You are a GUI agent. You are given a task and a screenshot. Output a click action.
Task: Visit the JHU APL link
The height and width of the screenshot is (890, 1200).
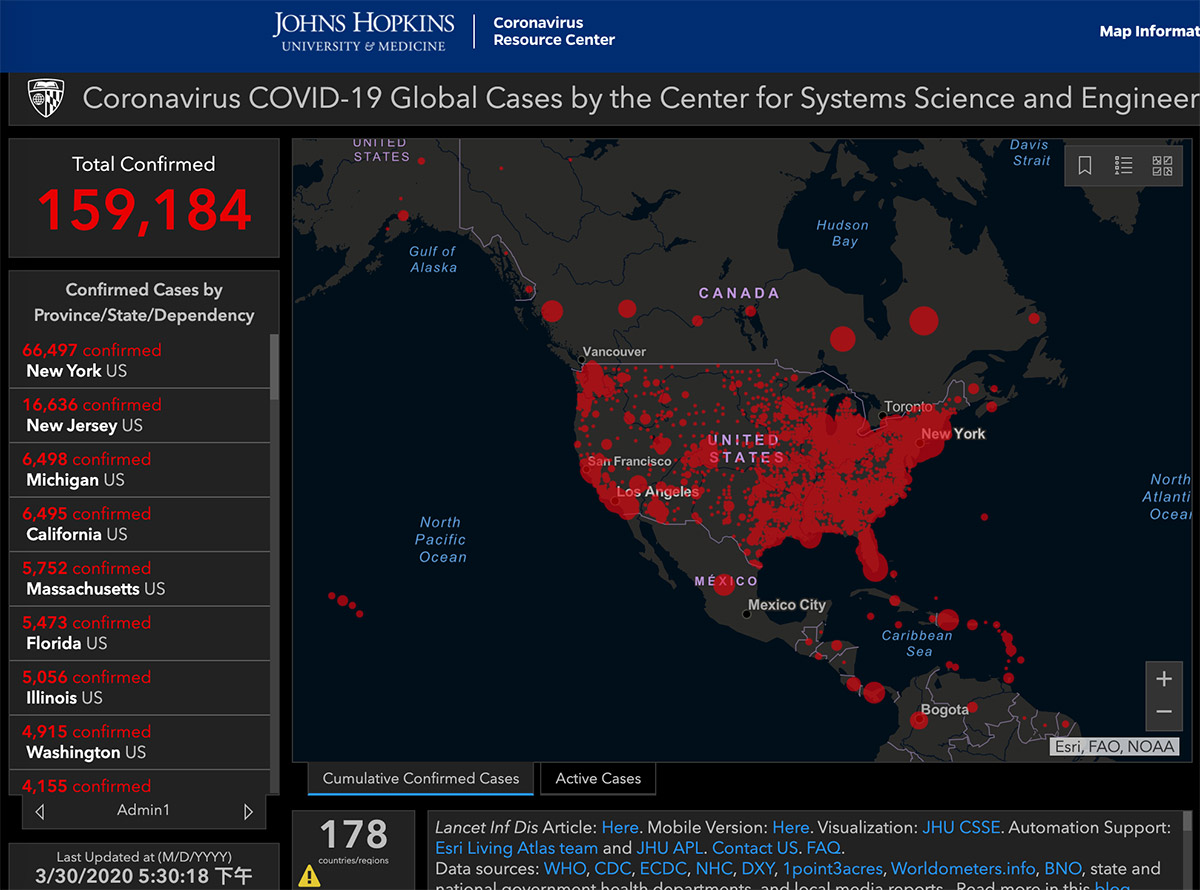670,848
